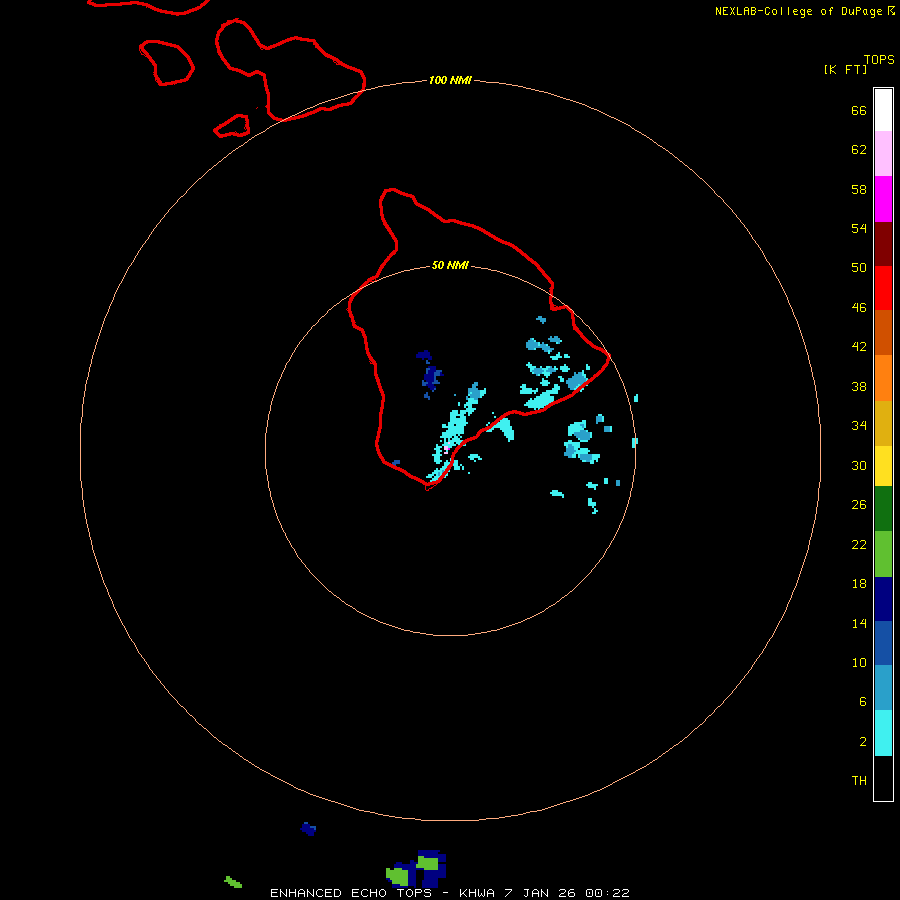900x900 pixels.
Task: Click the gold legend swatch
Action: tap(883, 423)
